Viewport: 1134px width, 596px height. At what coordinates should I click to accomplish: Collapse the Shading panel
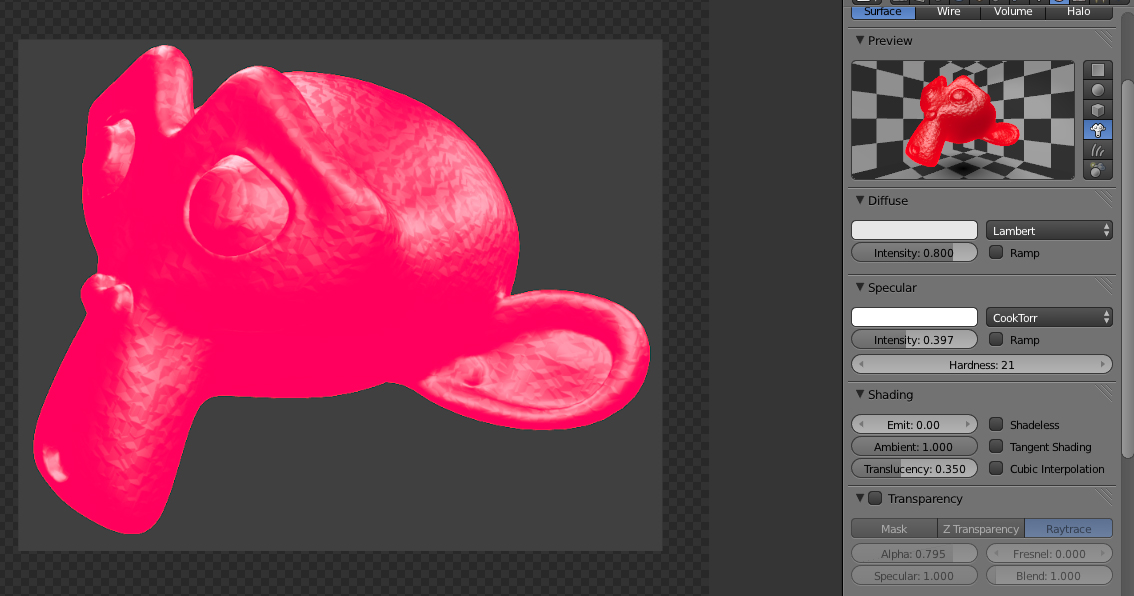tap(860, 394)
